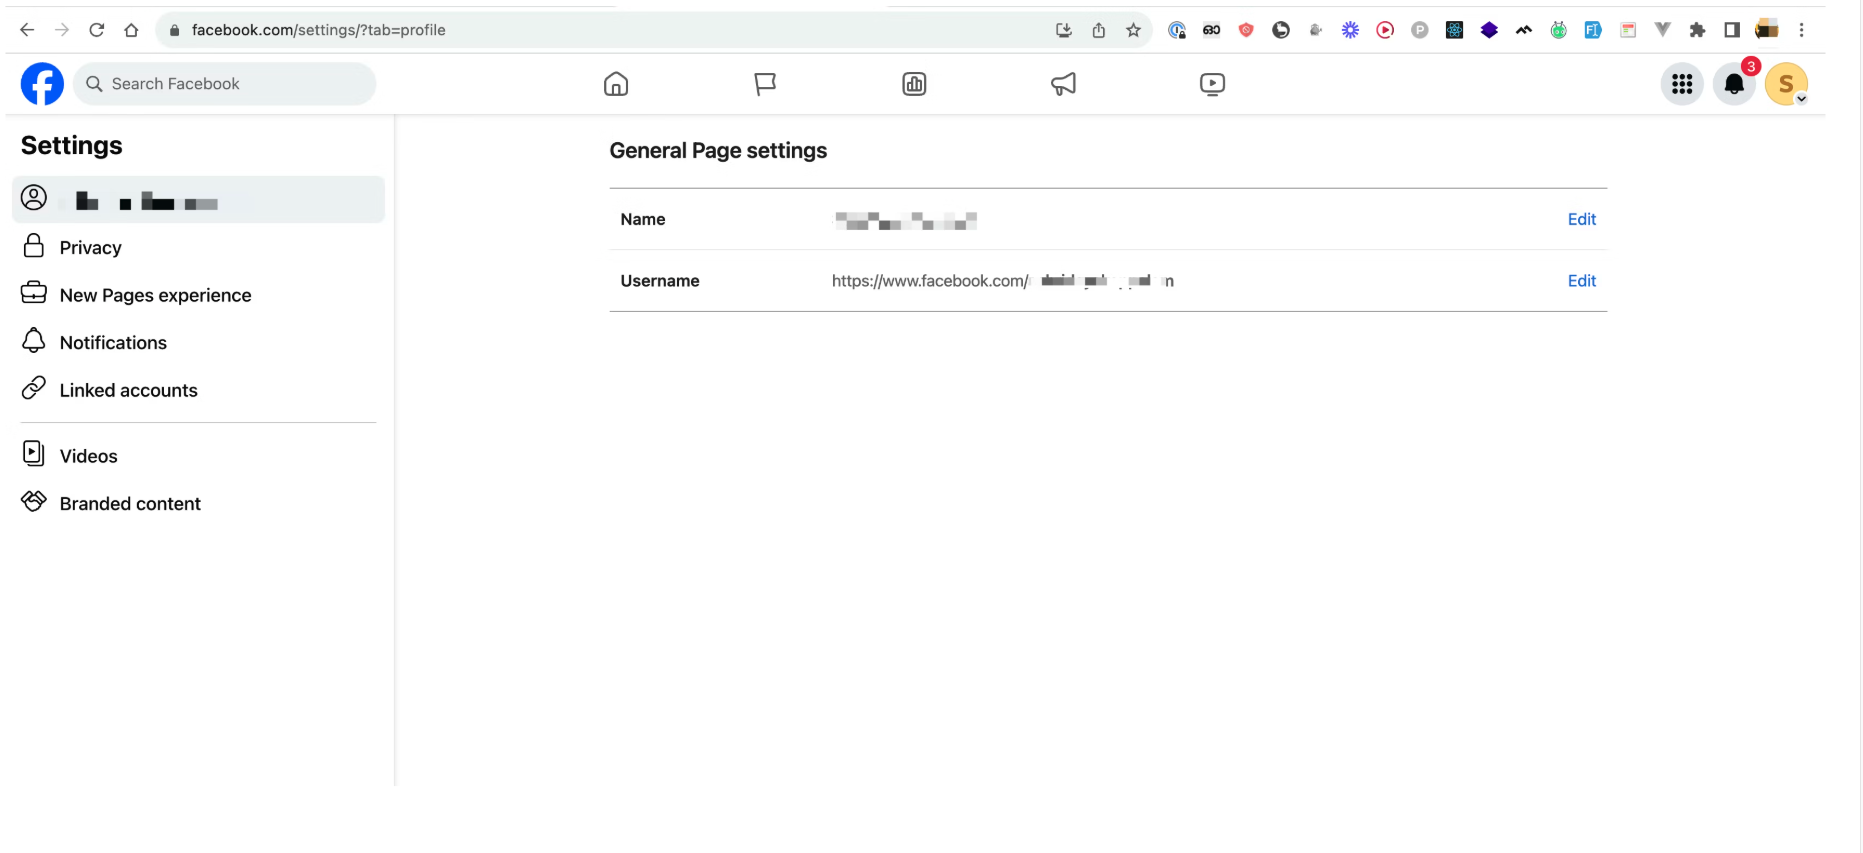This screenshot has width=1863, height=853.
Task: Open the Pages flag icon
Action: click(x=765, y=84)
